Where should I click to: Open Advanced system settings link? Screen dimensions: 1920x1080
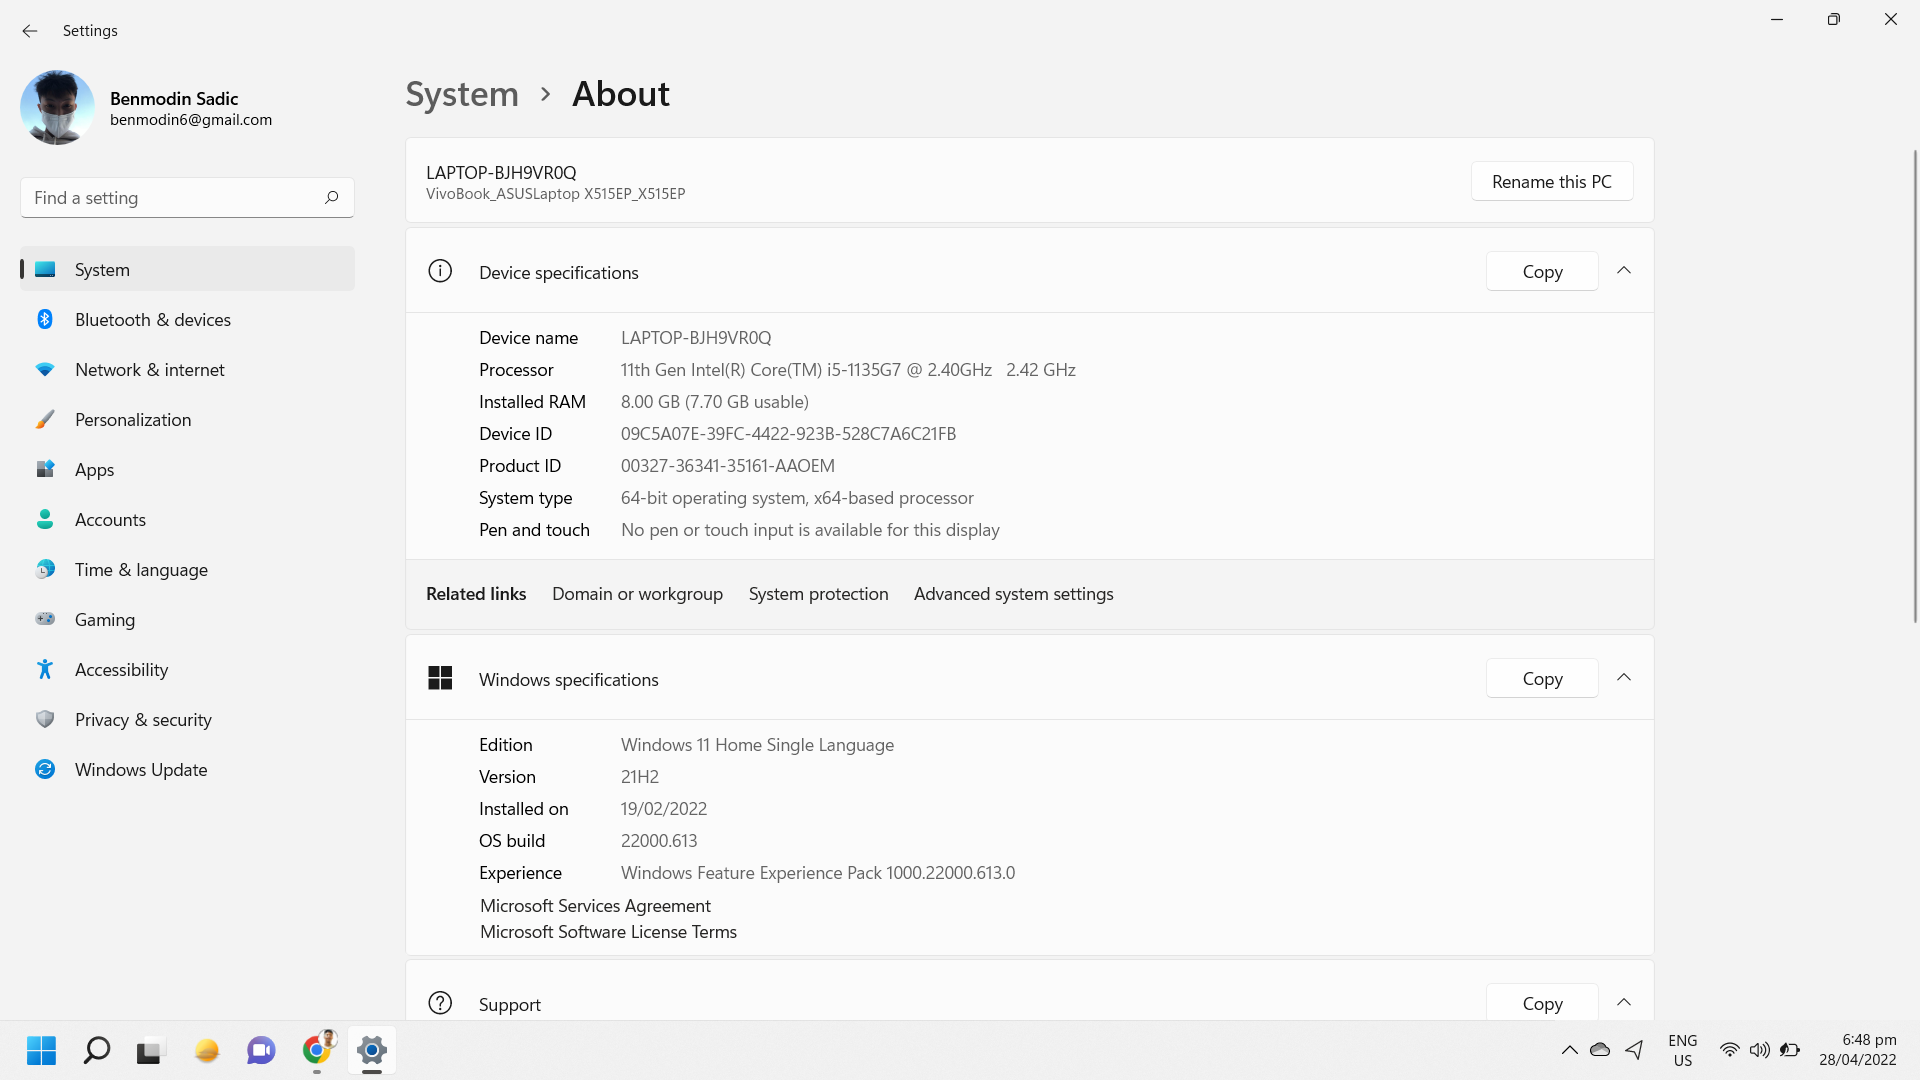click(x=1013, y=594)
